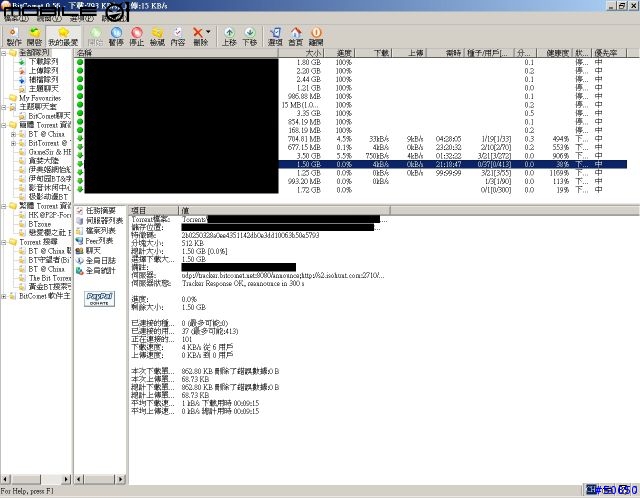This screenshot has height=498, width=640.
Task: Move task down with 下移 icon
Action: pyautogui.click(x=249, y=36)
